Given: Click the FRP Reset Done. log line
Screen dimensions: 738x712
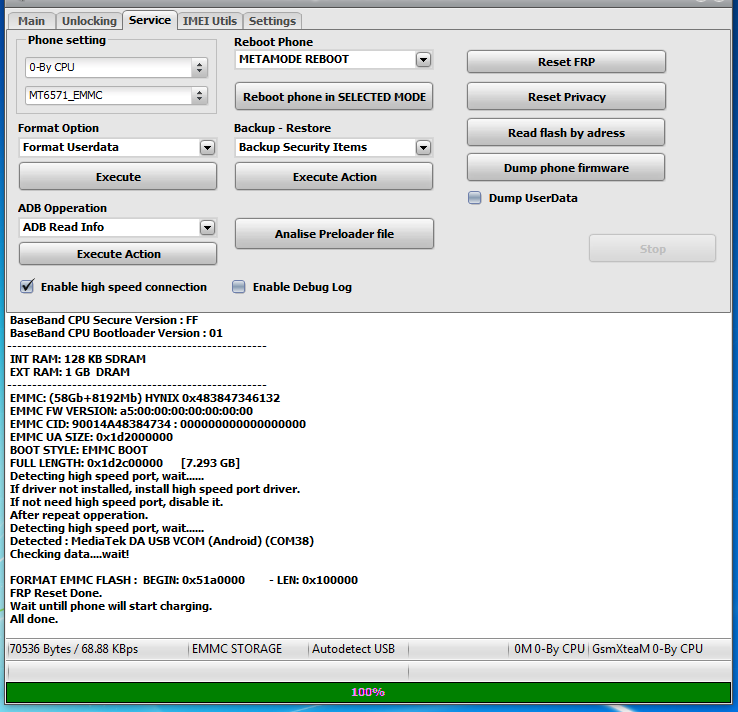Looking at the screenshot, I should (56, 593).
